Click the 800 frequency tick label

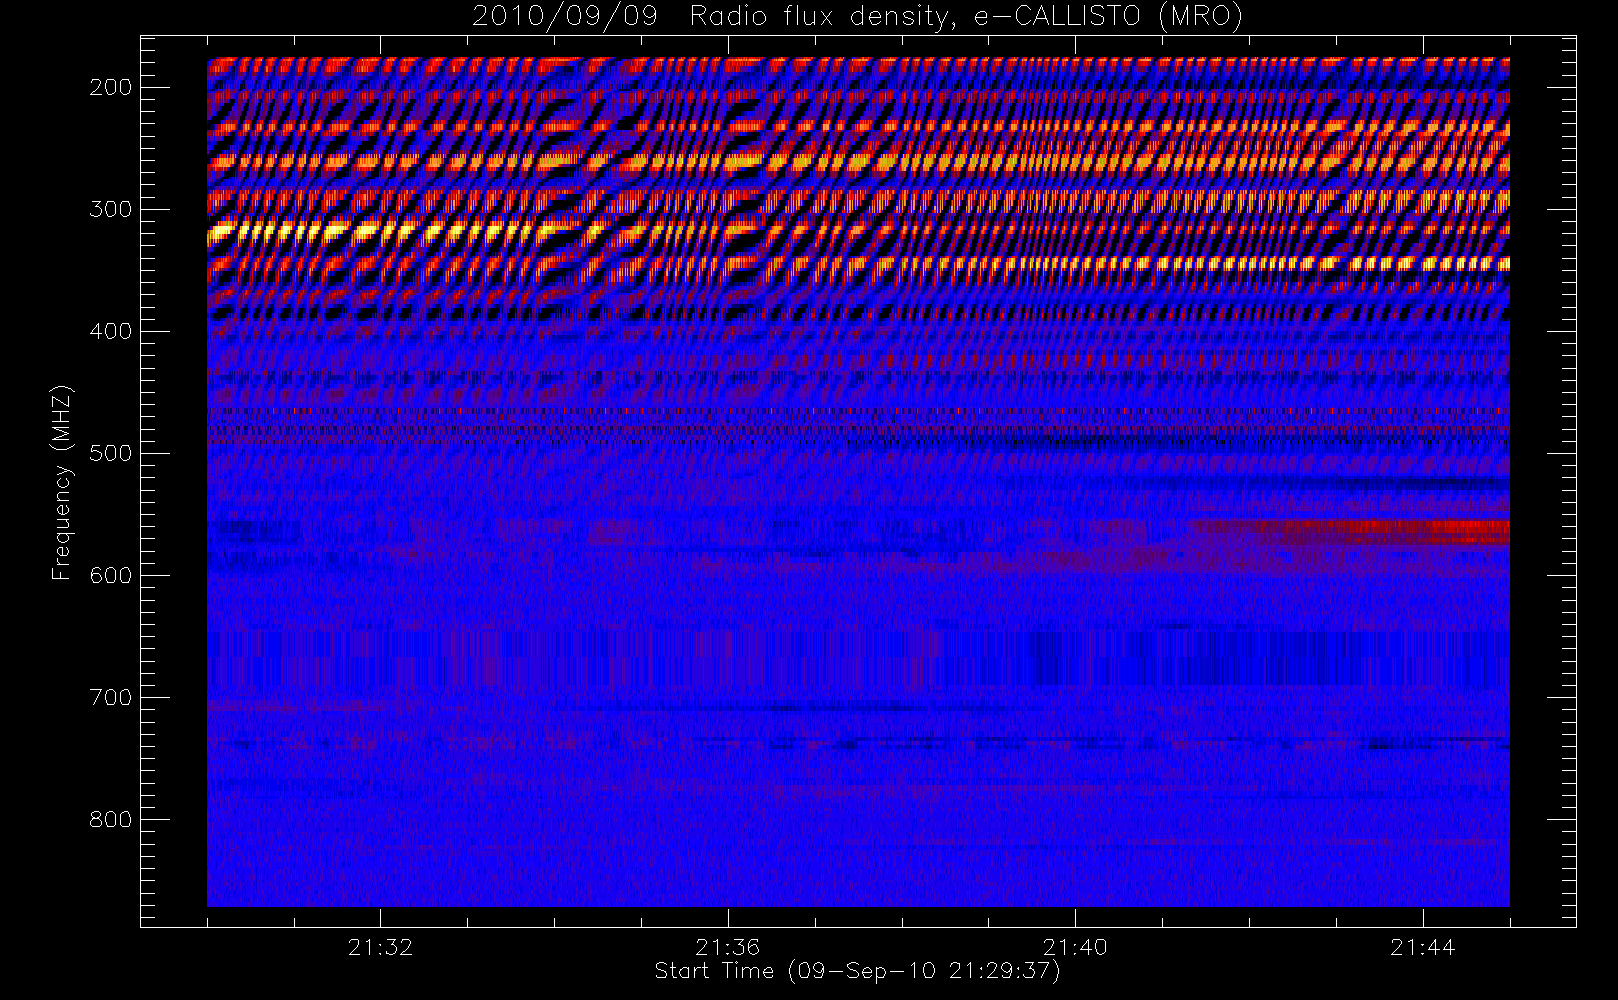pos(111,819)
